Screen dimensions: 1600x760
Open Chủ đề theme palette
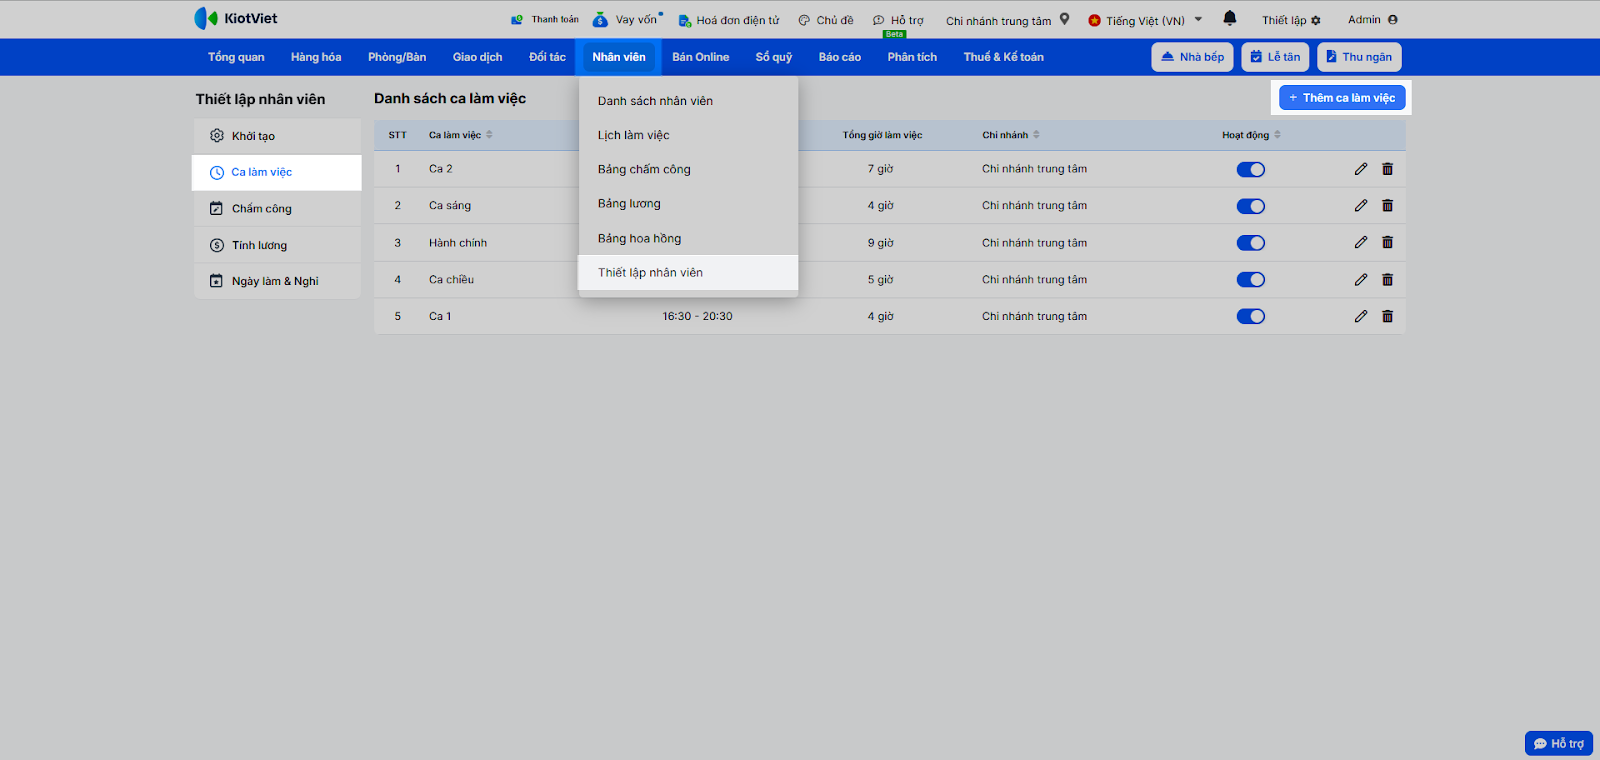point(826,20)
